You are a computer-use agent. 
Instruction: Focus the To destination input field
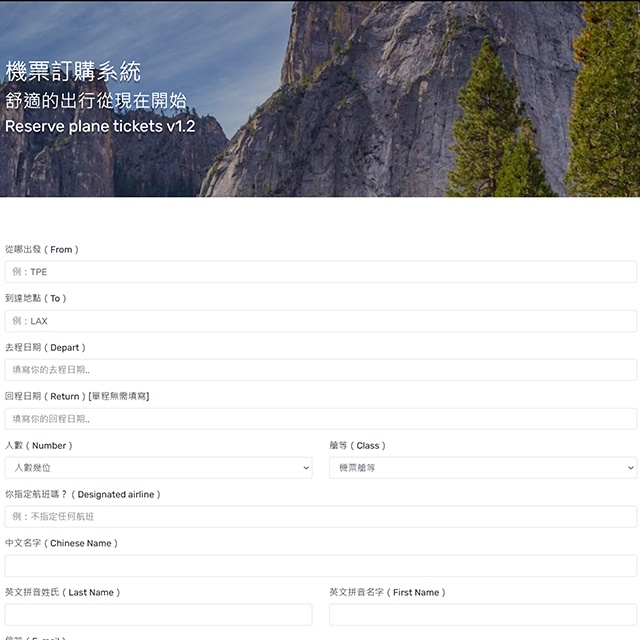click(x=320, y=321)
